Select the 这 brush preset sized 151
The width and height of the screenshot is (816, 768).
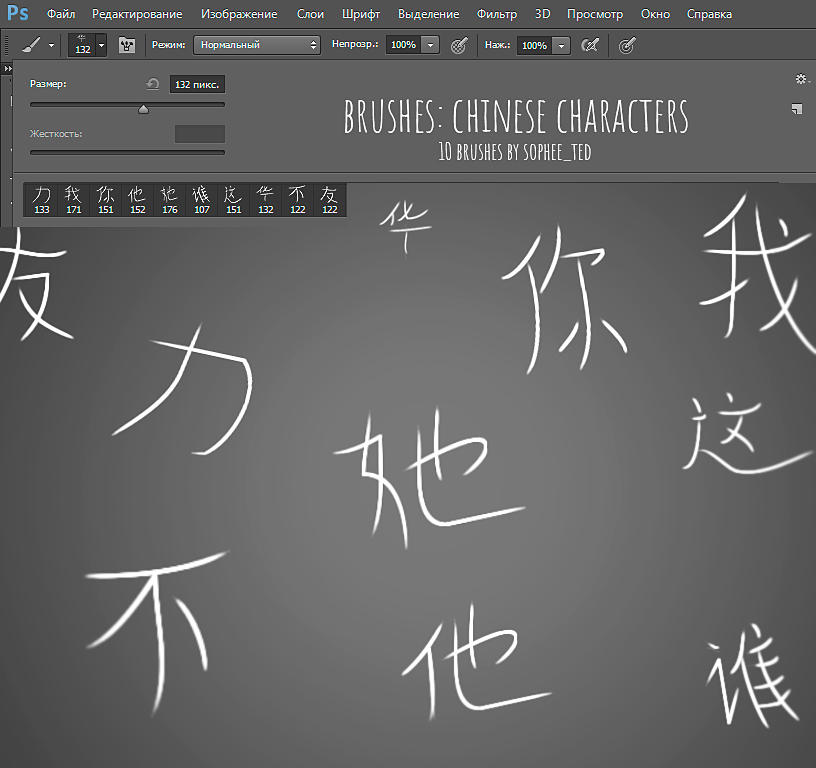[234, 200]
